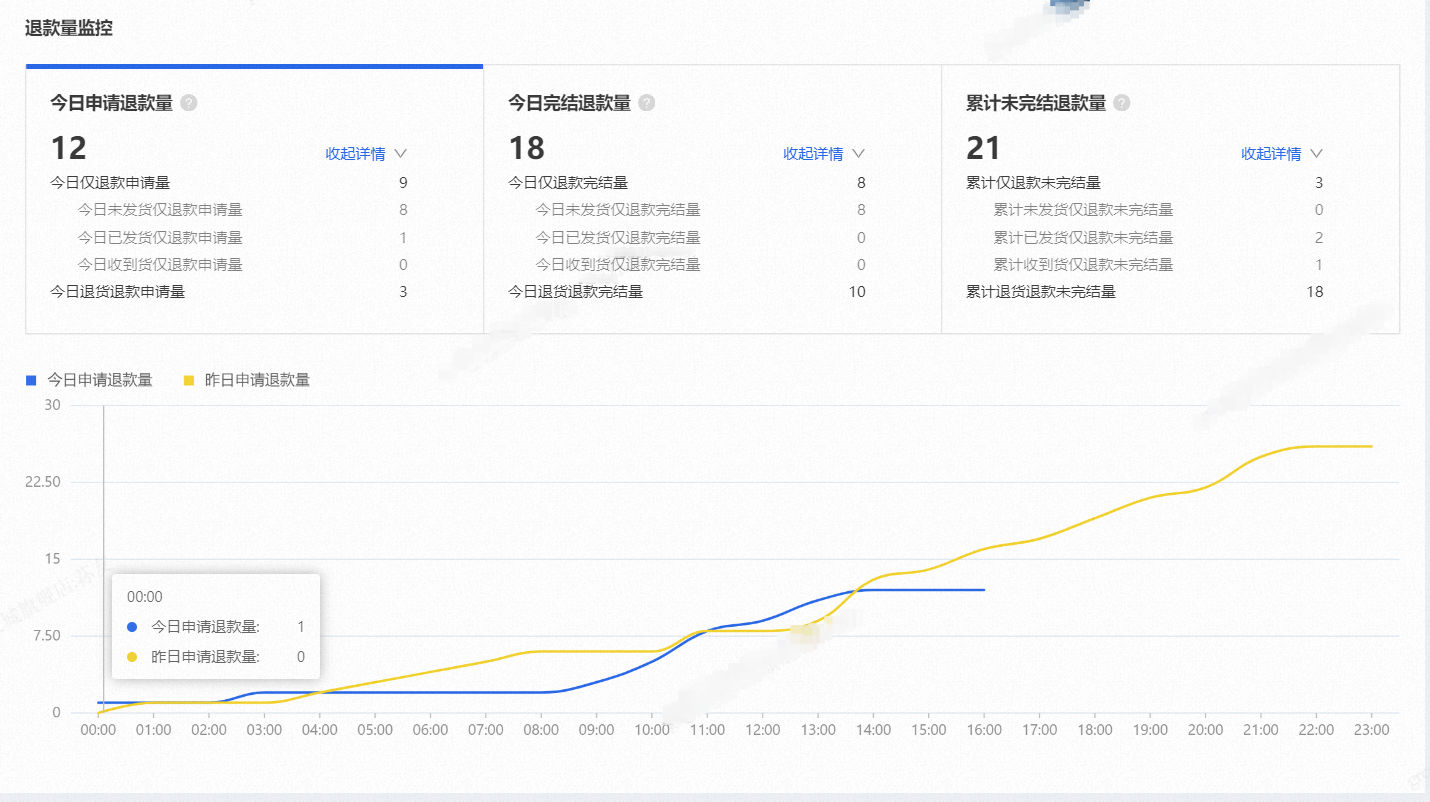Viewport: 1430px width, 802px height.
Task: Collapse details chevron in 今日完结退款量 card
Action: [858, 154]
